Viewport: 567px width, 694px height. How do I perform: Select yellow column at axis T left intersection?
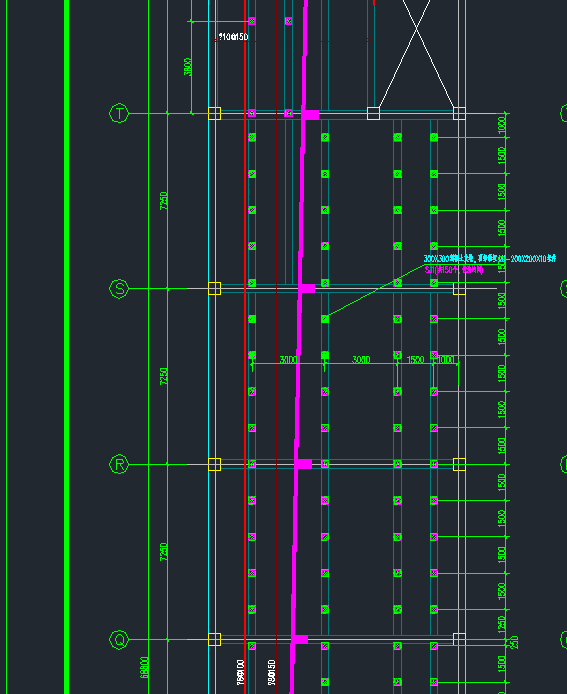point(215,113)
